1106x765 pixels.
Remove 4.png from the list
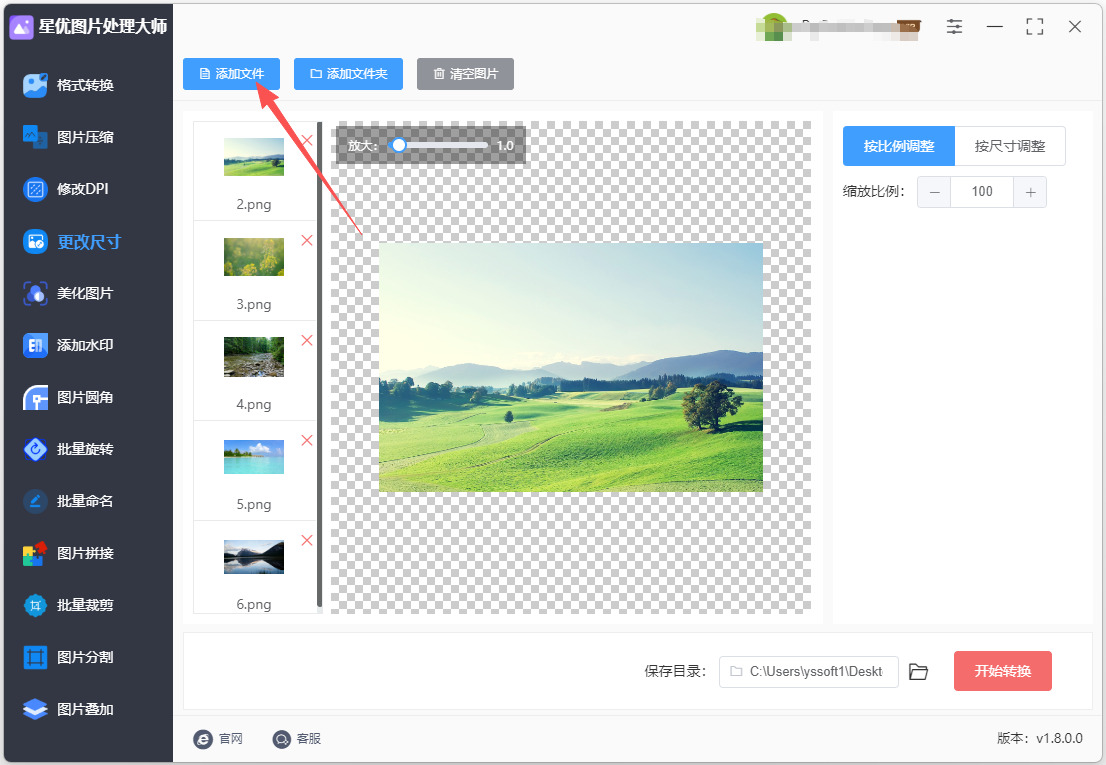(x=307, y=341)
